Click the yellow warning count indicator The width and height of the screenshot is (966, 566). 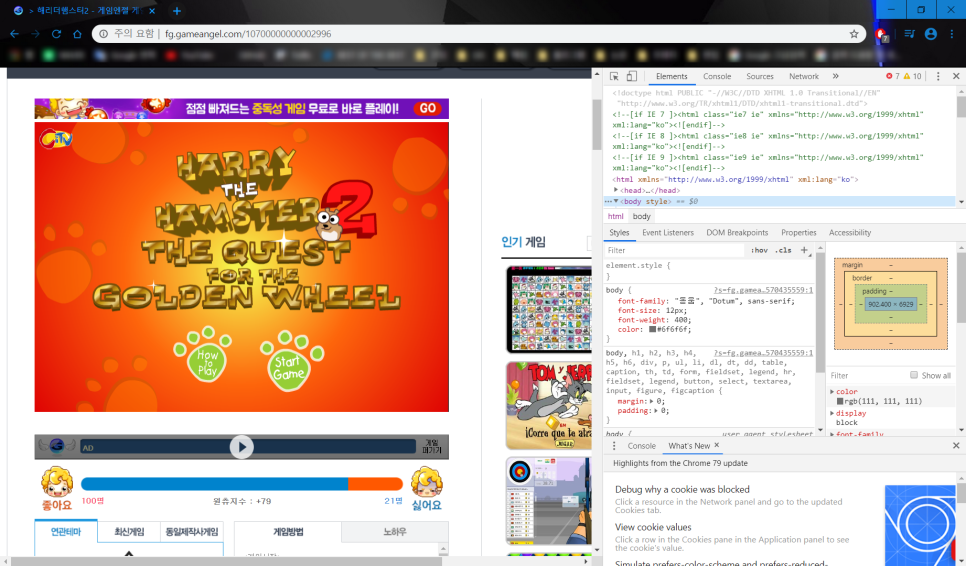(912, 76)
